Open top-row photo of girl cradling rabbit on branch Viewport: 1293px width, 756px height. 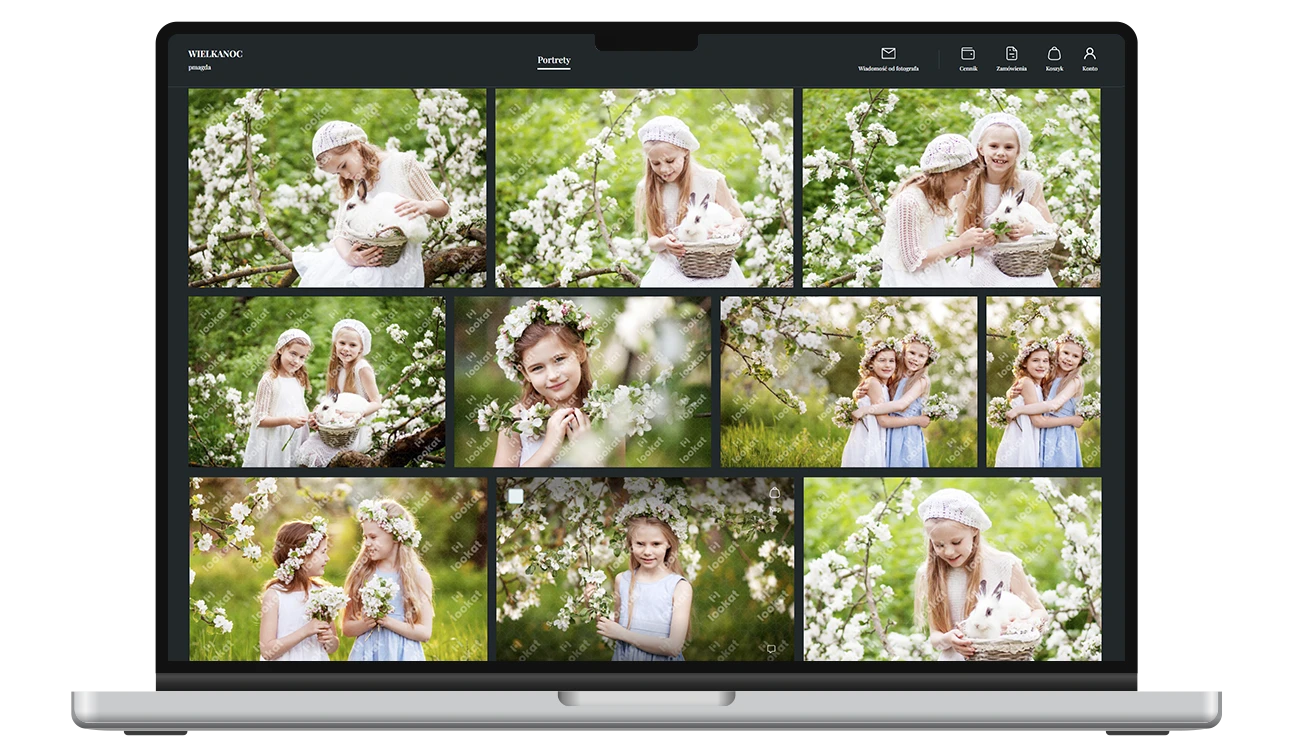(337, 188)
